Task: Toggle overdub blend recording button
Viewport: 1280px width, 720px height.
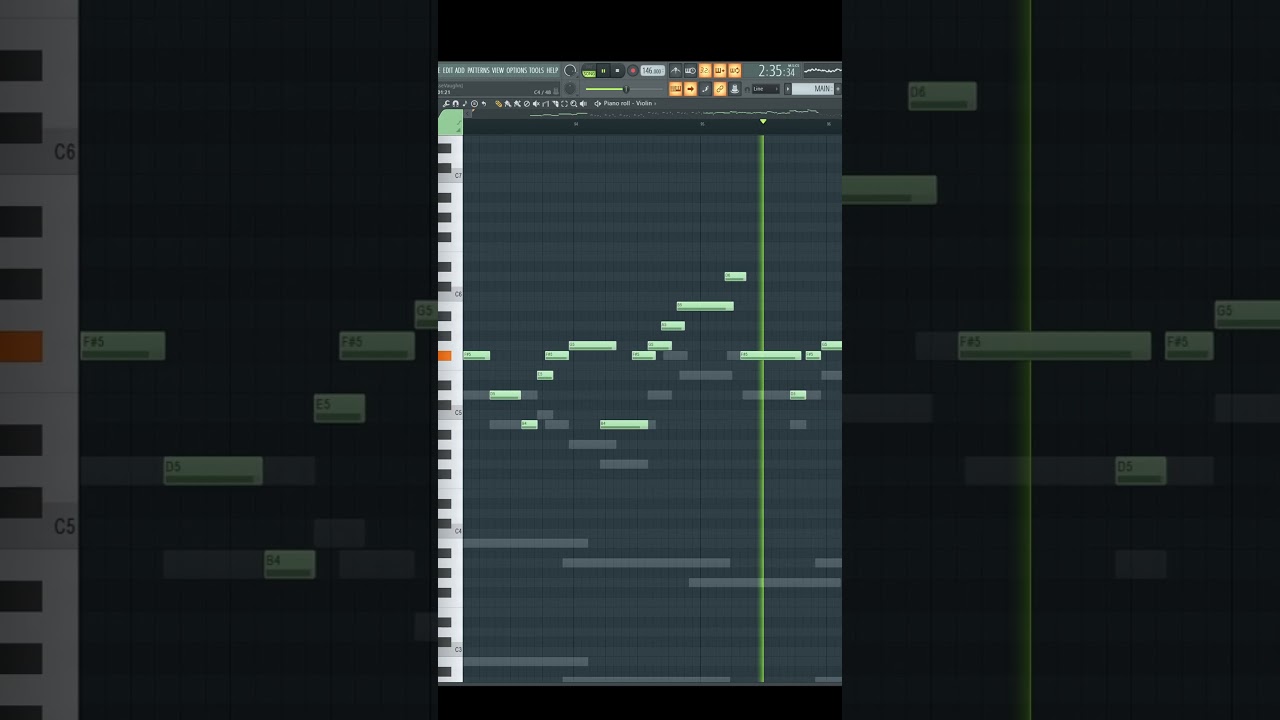Action: (720, 70)
